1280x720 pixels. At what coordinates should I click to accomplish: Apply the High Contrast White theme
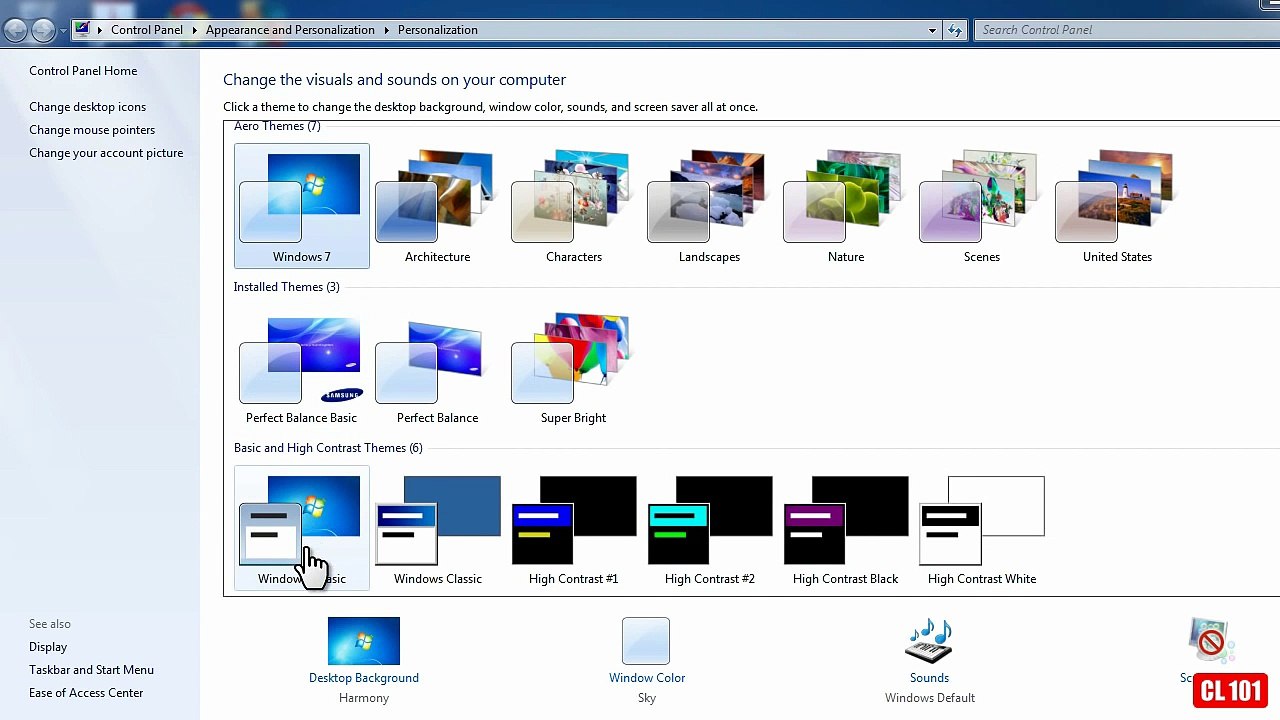[x=981, y=528]
